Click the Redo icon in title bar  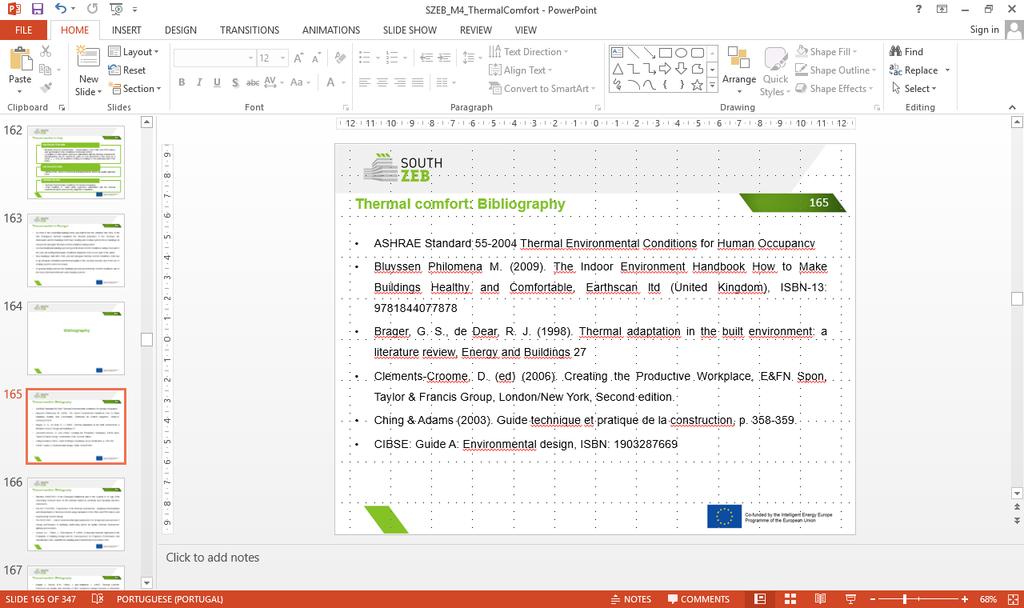coord(92,9)
